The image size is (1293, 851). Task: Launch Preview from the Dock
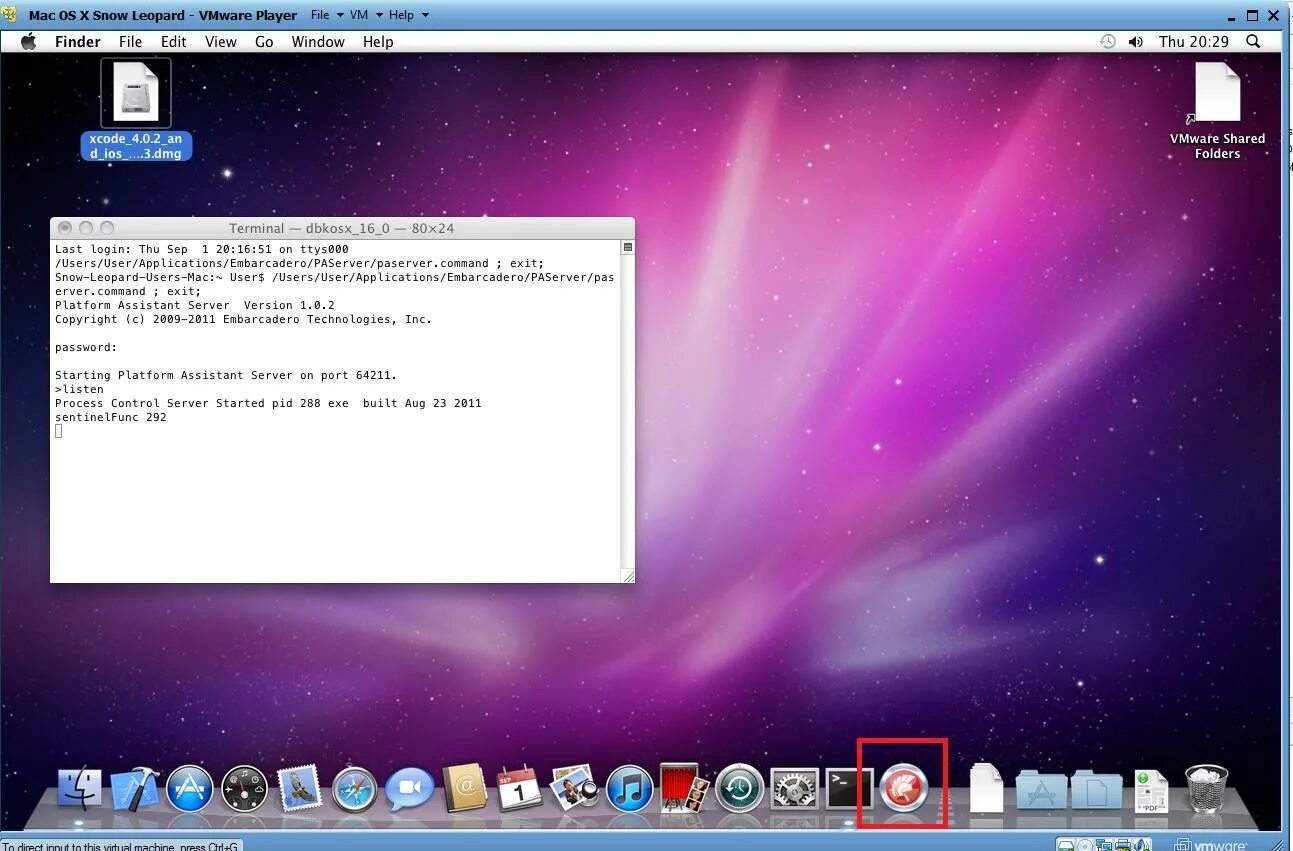pos(574,789)
